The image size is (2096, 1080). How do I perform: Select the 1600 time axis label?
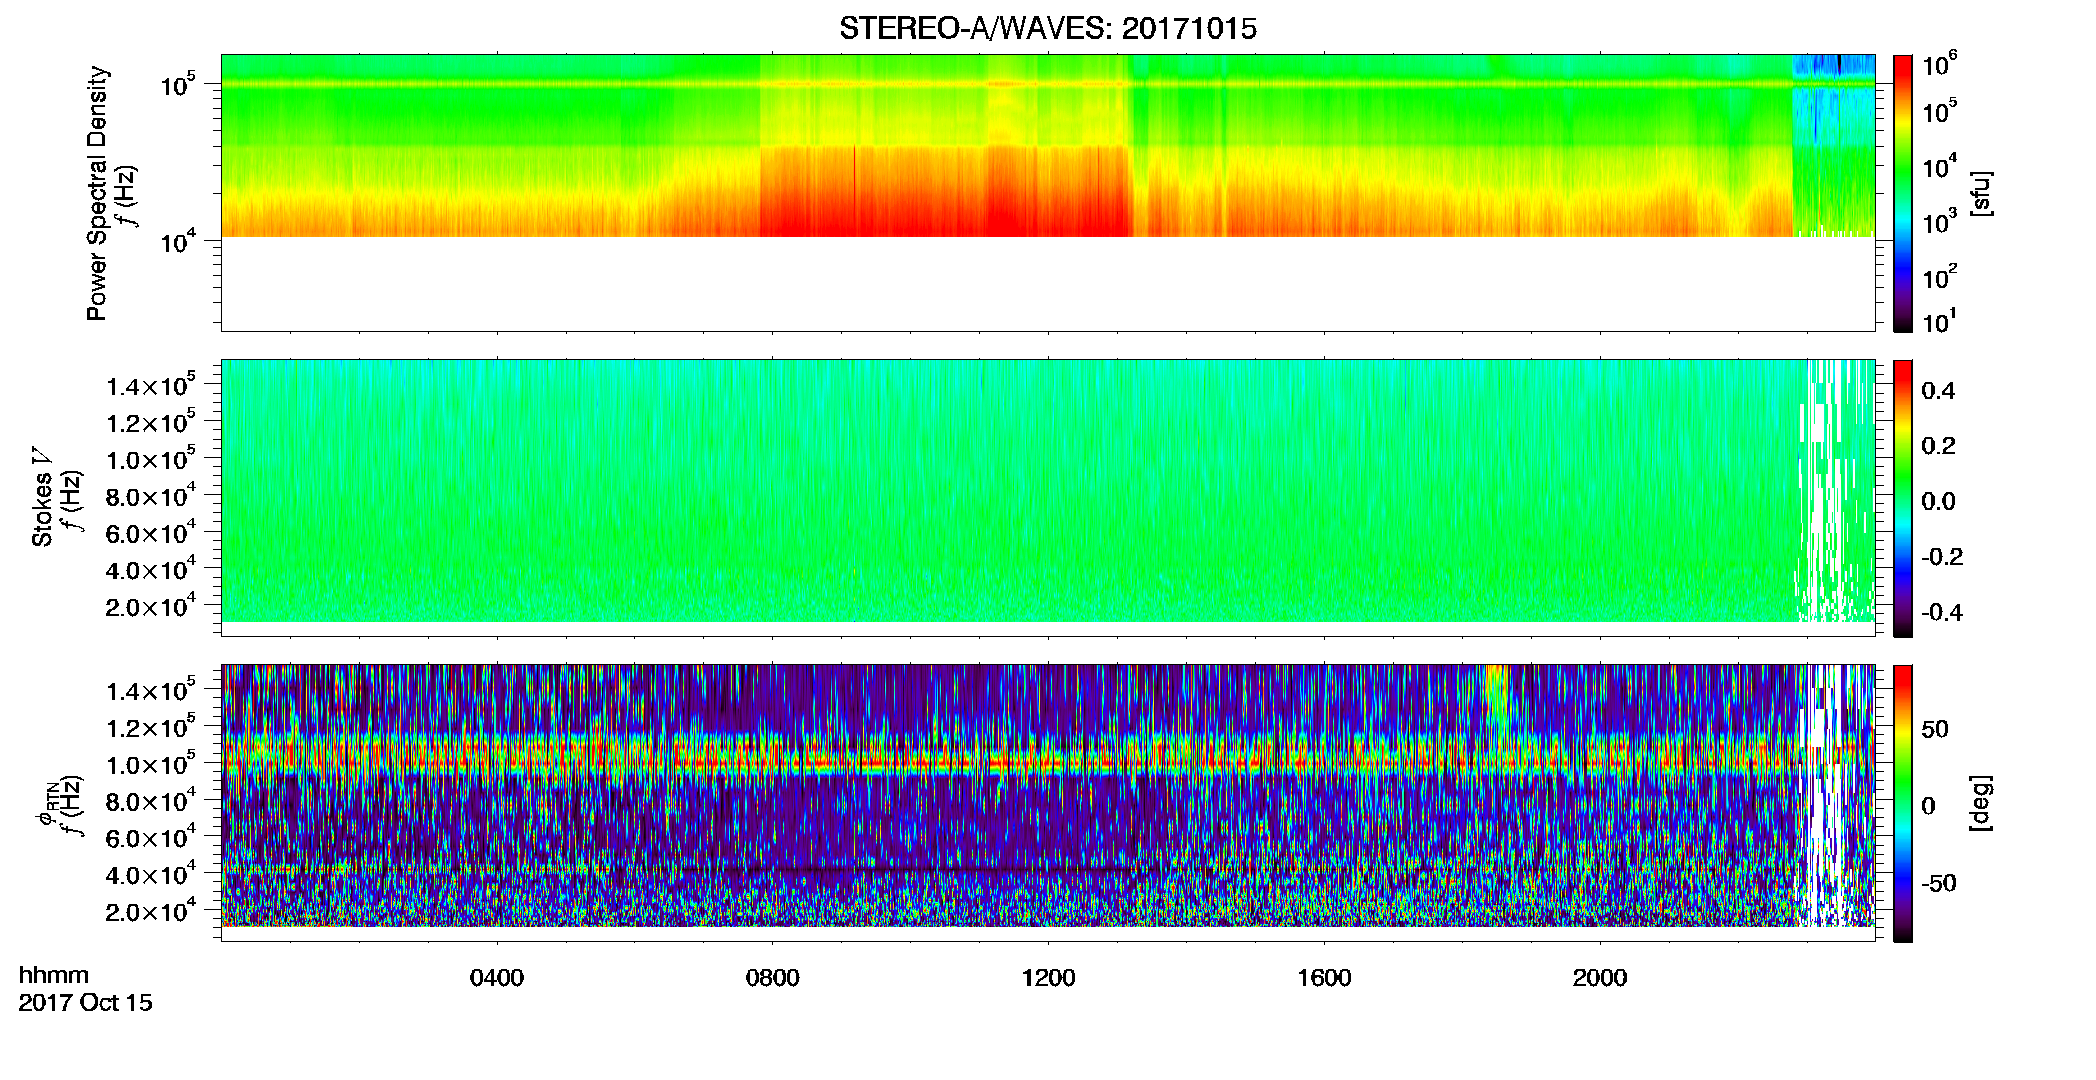(1324, 977)
